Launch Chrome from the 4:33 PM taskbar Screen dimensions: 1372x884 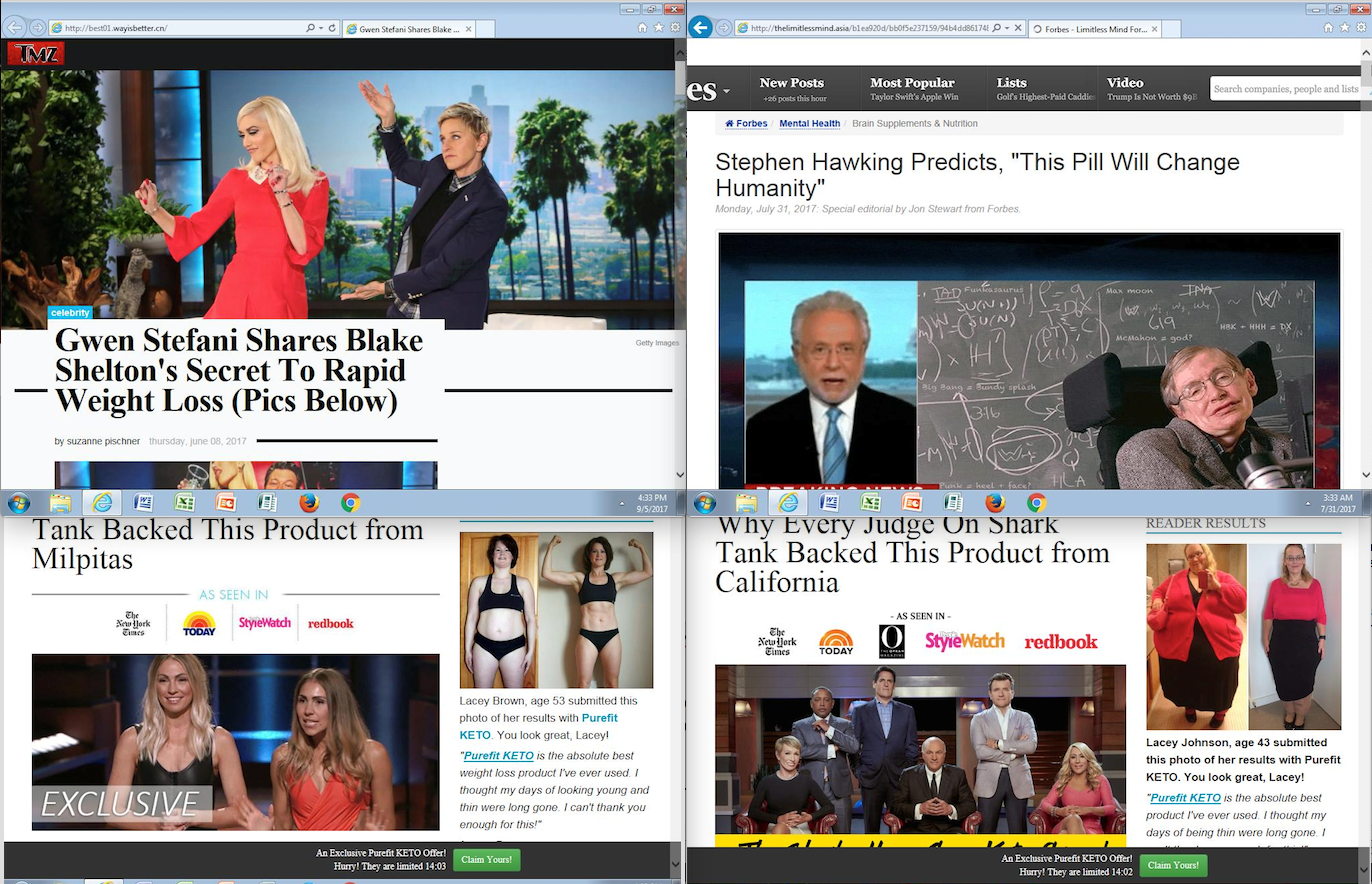[350, 503]
